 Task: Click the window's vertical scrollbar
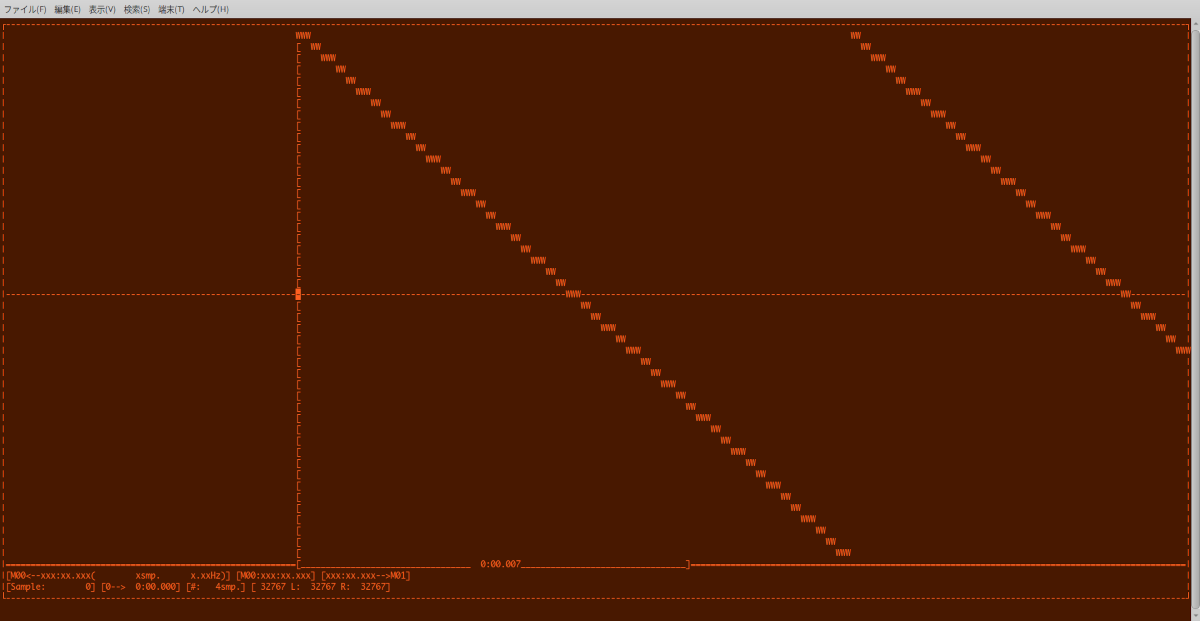point(1195,300)
